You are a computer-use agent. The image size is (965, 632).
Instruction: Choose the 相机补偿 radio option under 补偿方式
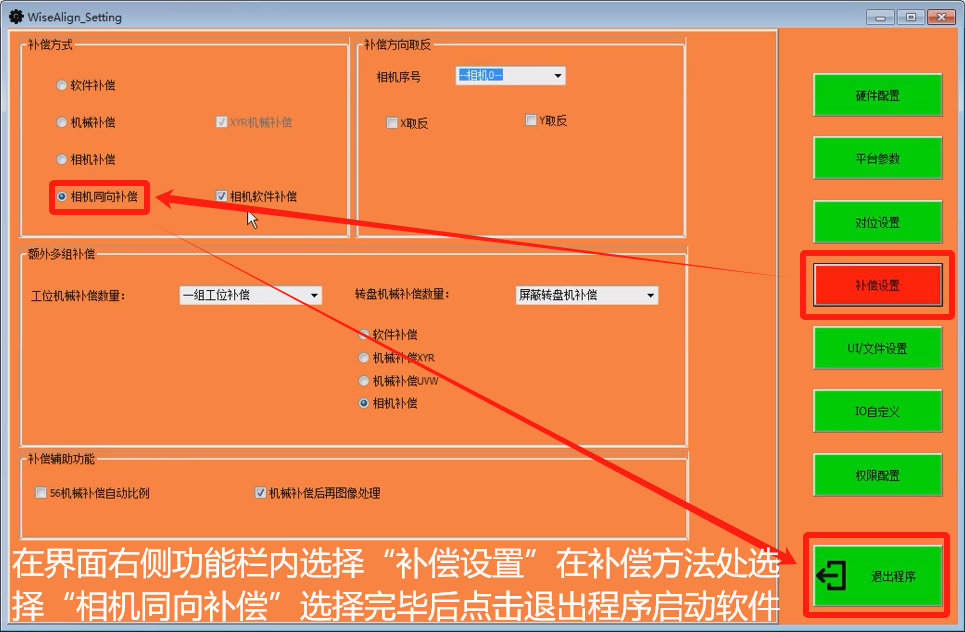(x=62, y=160)
